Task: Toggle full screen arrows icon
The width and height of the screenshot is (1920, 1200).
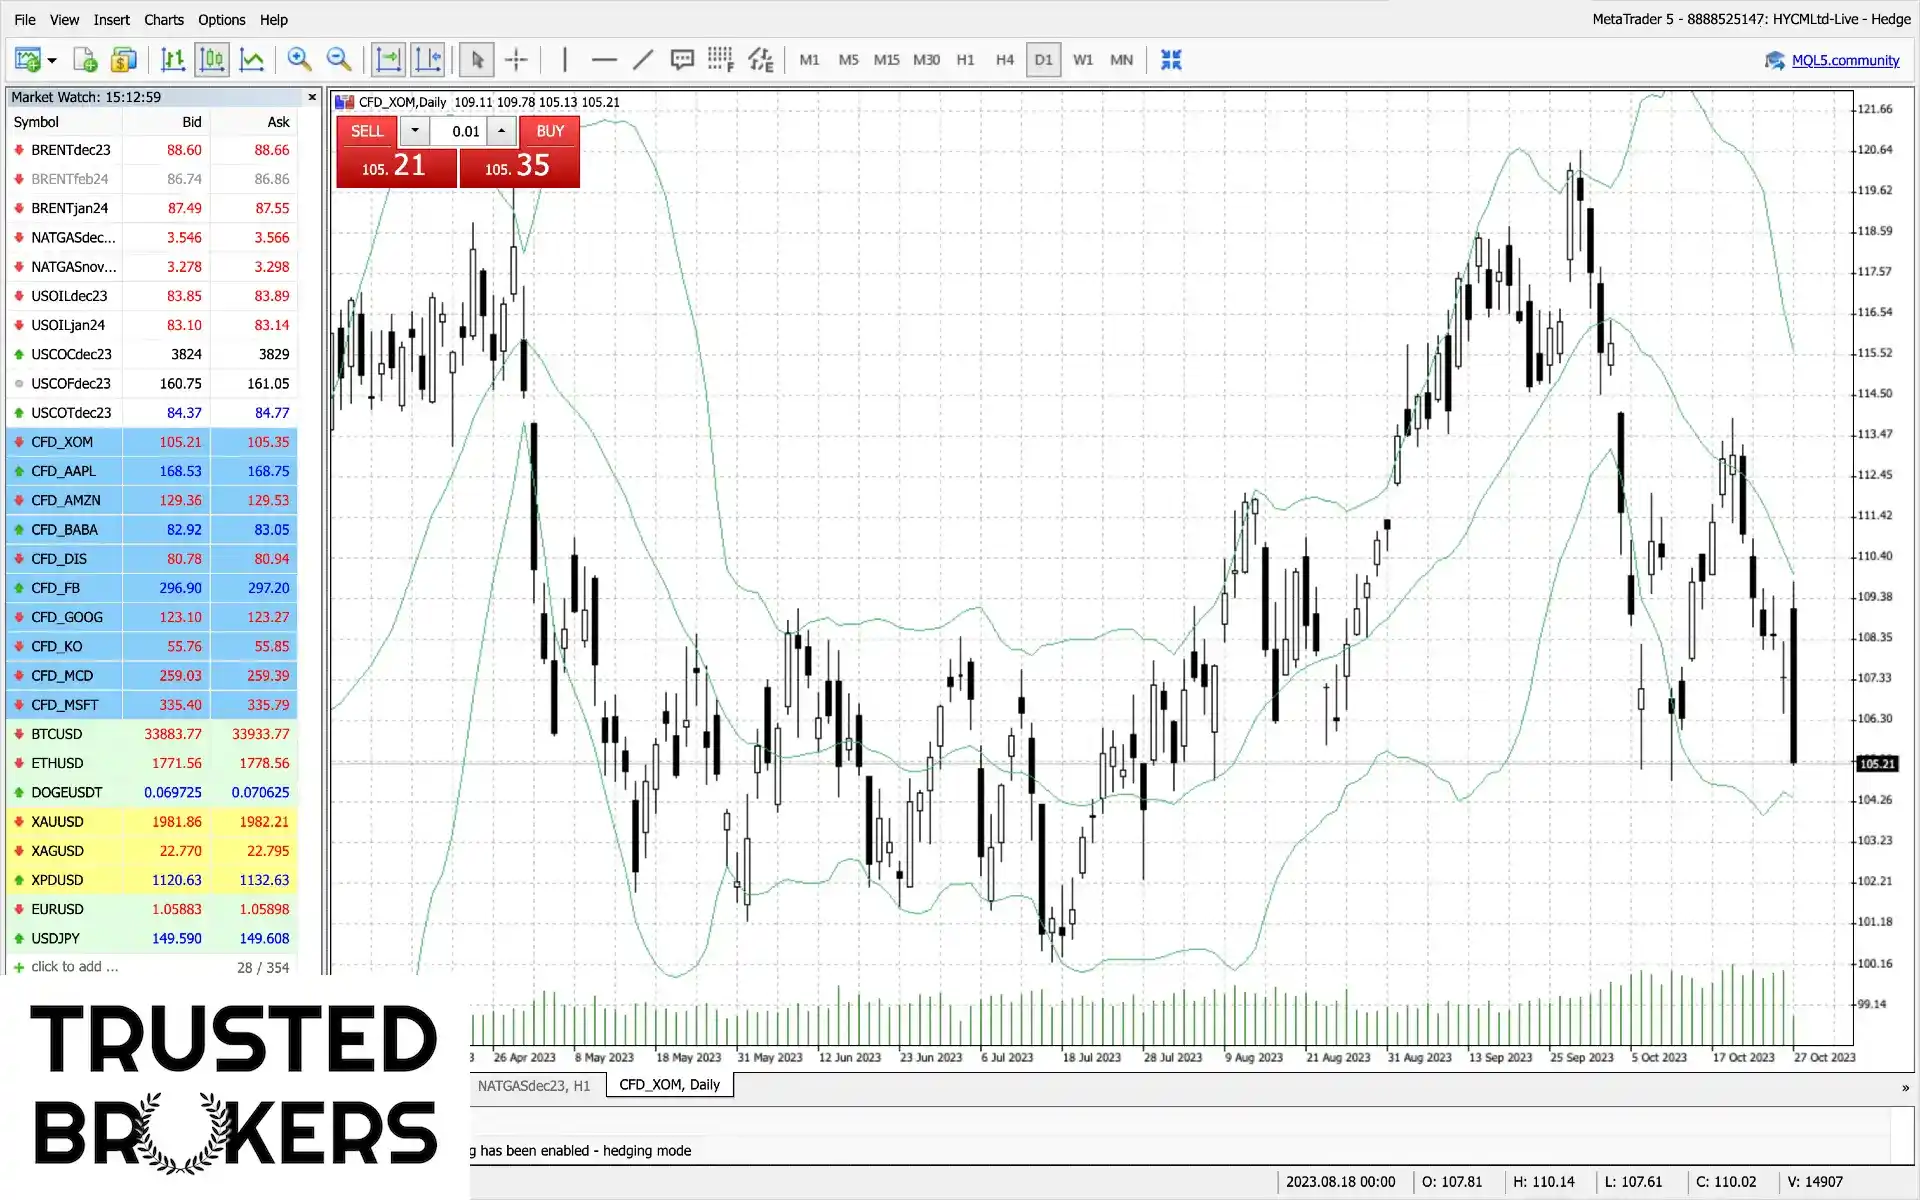Action: 1171,60
